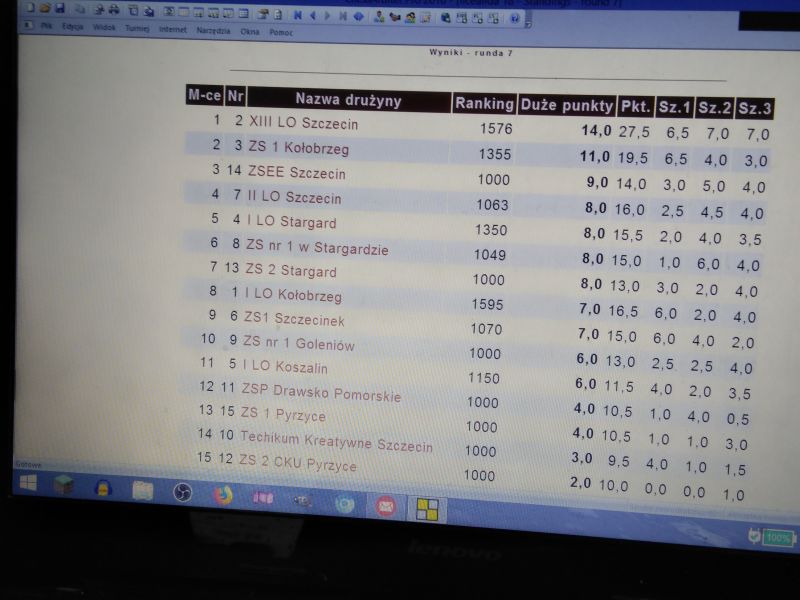
Task: Open the Okna menu
Action: tap(250, 32)
